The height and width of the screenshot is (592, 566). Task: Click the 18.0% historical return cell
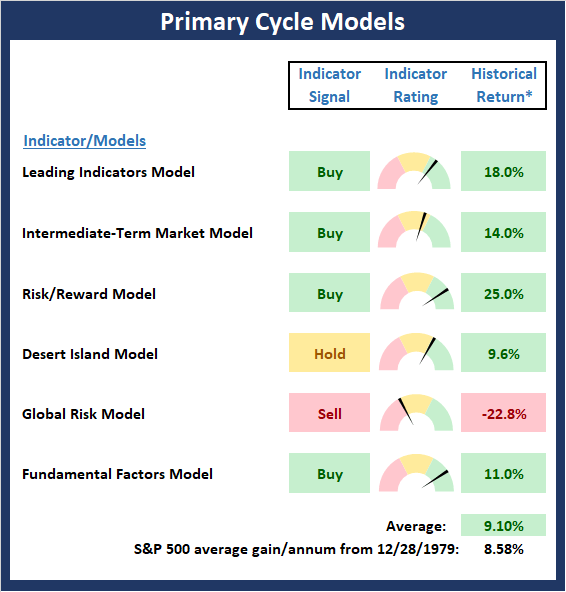point(503,171)
